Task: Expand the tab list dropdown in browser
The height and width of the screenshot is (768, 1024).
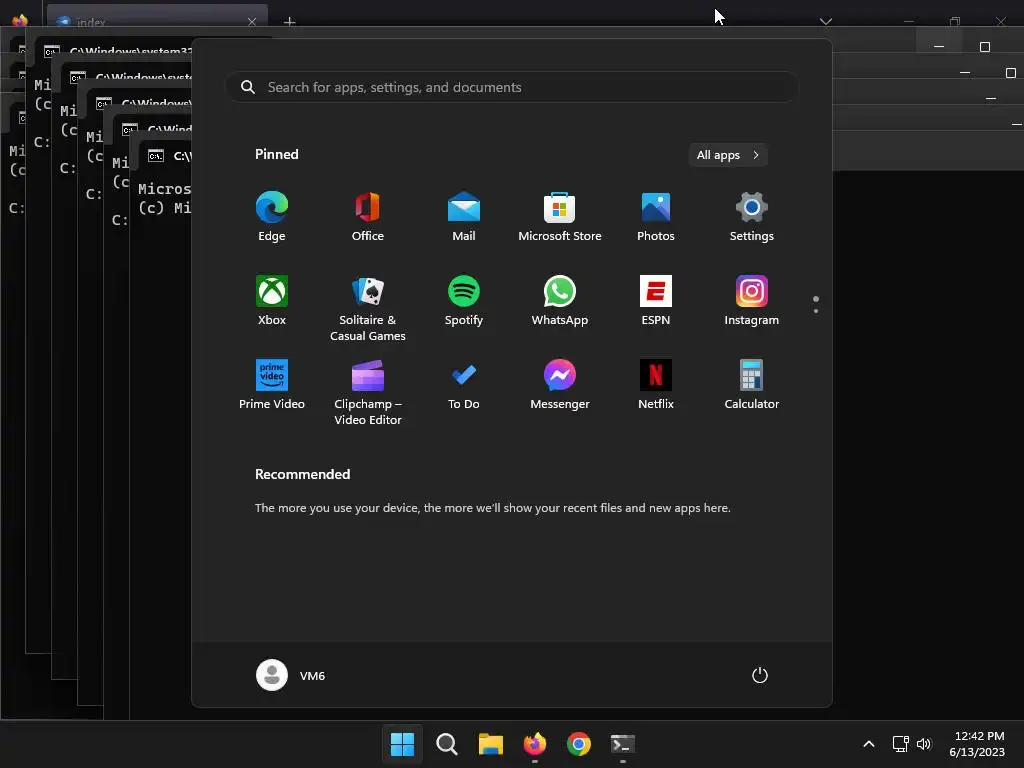Action: (x=825, y=21)
